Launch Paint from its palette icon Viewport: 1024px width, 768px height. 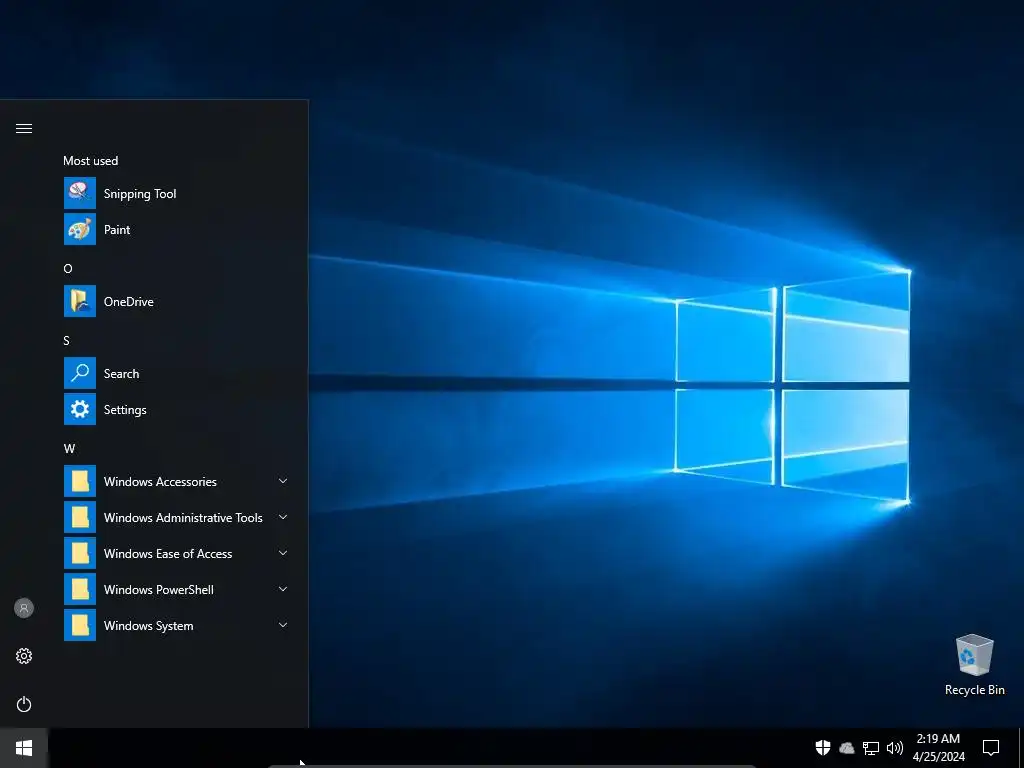(80, 229)
